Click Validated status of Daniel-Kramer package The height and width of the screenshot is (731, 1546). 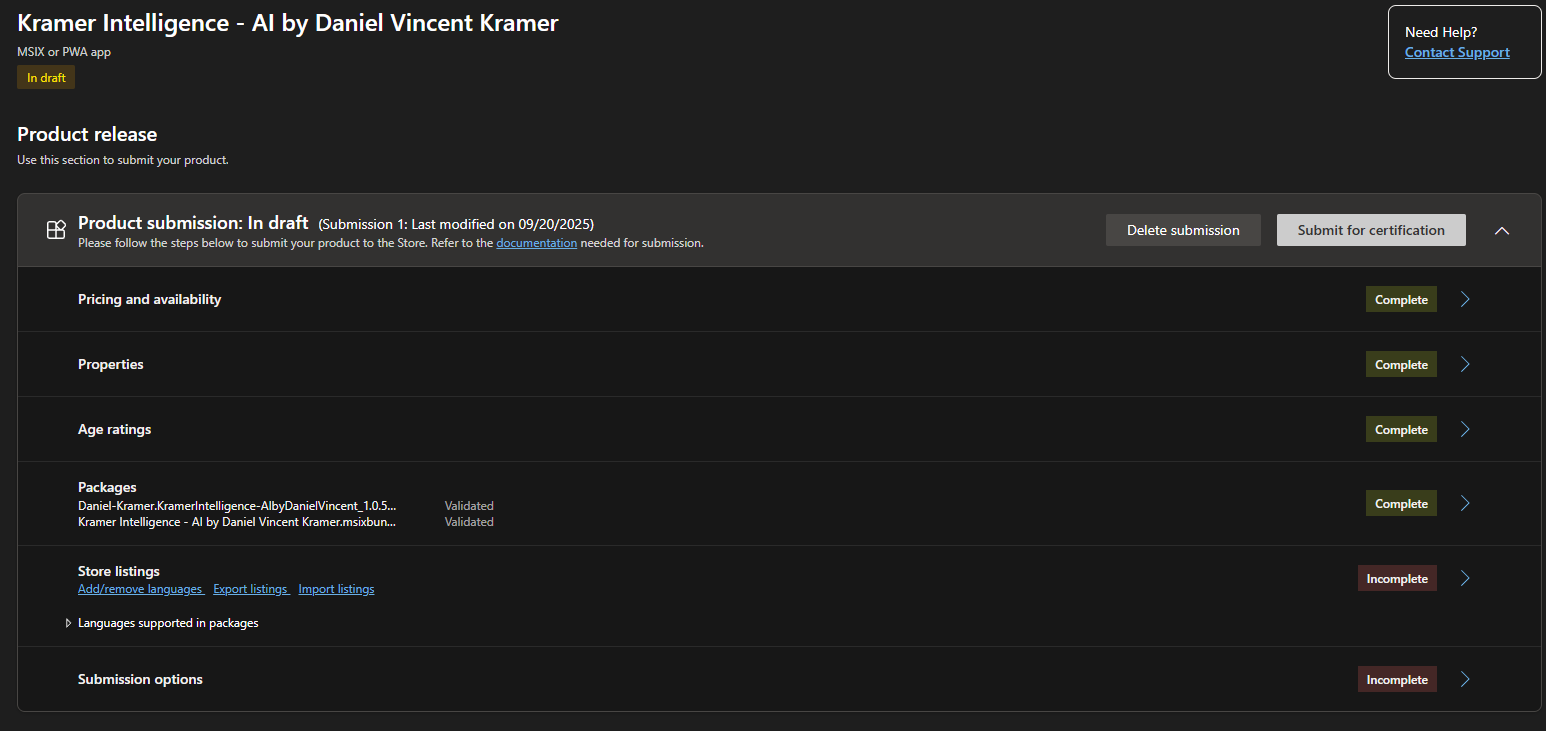469,506
